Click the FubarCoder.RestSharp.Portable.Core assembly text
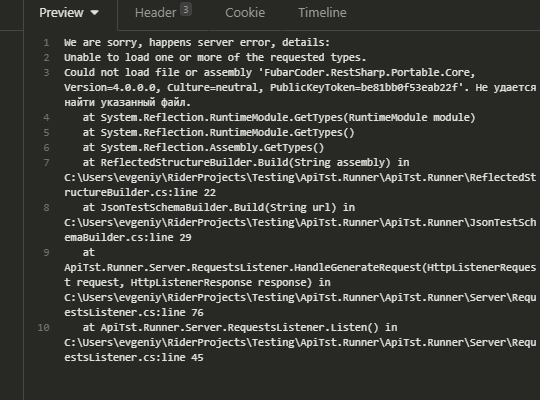 tap(366, 73)
